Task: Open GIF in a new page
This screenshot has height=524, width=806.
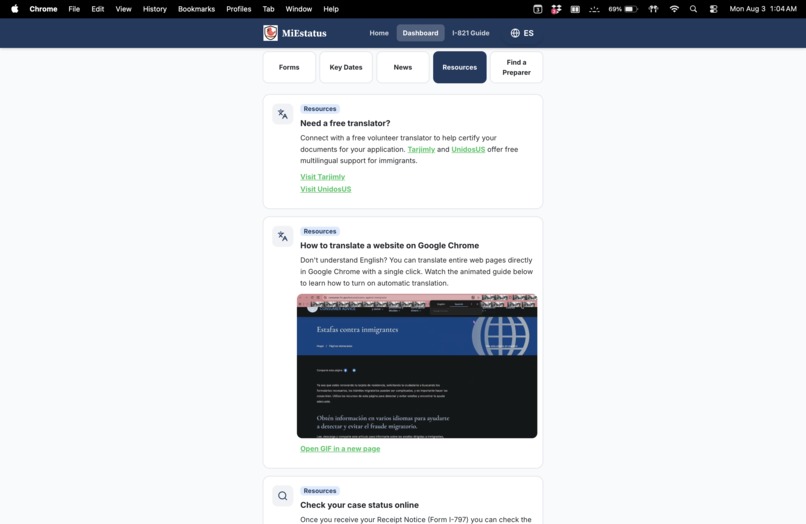Action: pos(340,448)
